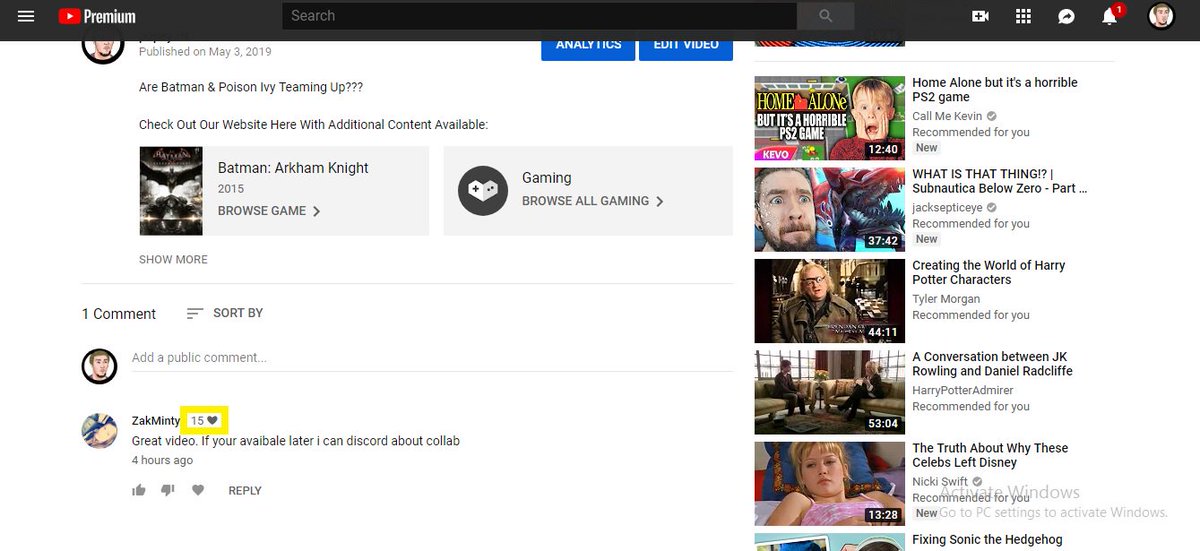Click channel name HarryPotterAdmirer
Viewport: 1200px width, 551px height.
pos(962,390)
